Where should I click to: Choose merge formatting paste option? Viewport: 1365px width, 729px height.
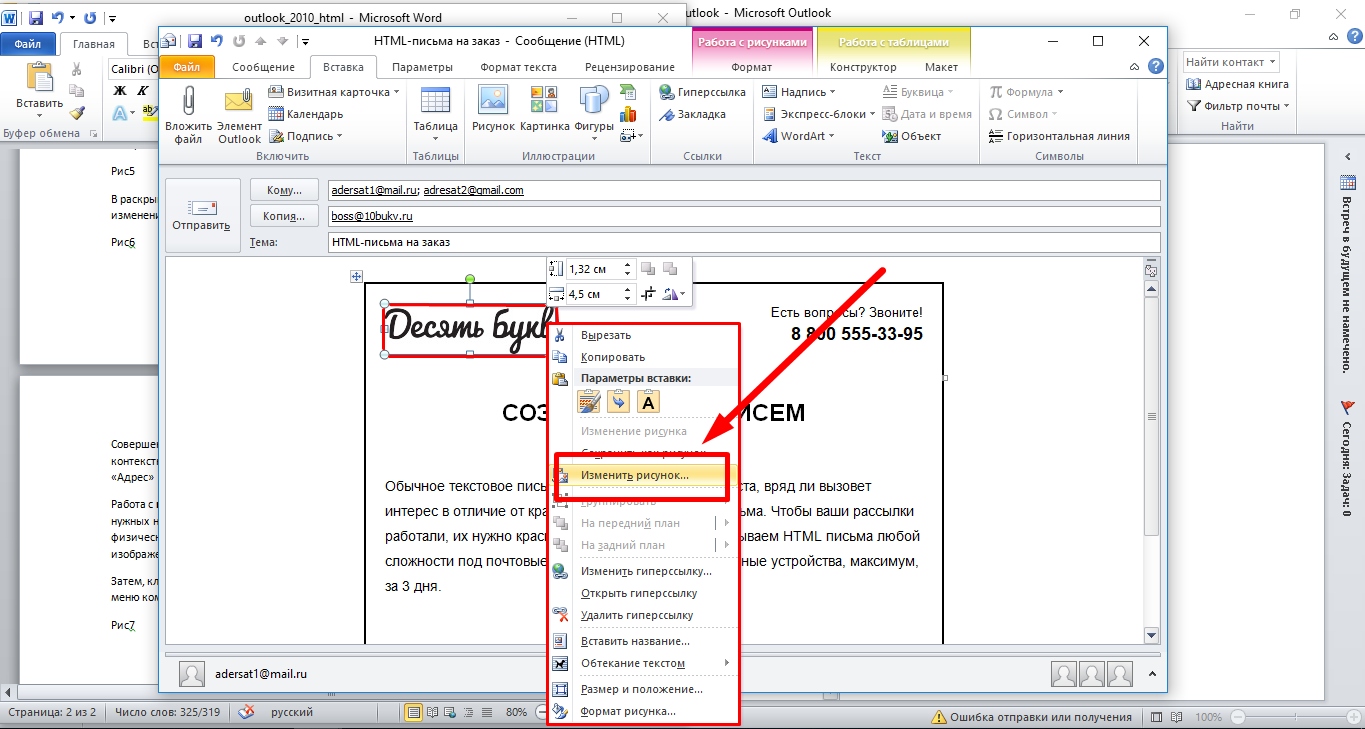tap(619, 402)
